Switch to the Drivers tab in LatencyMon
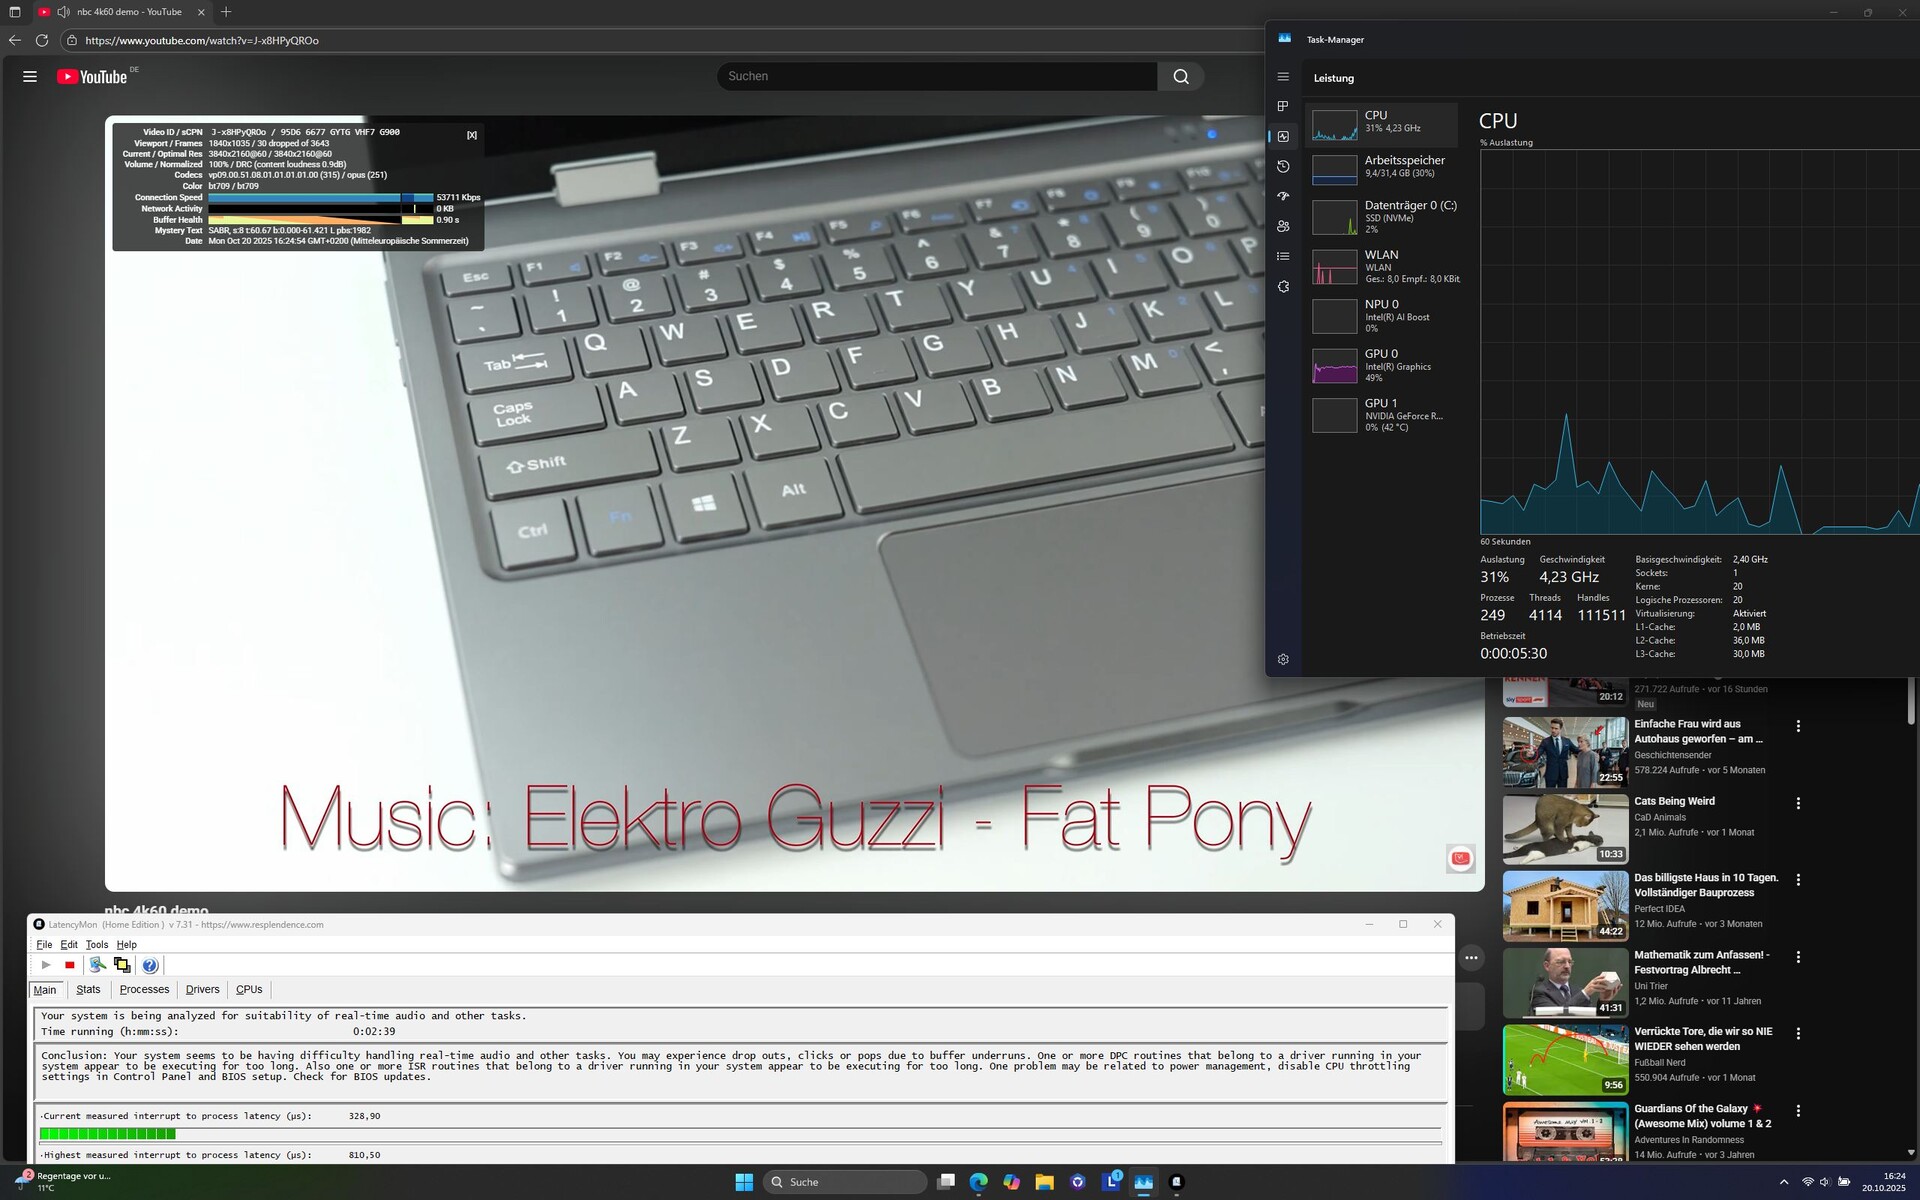 click(x=202, y=989)
